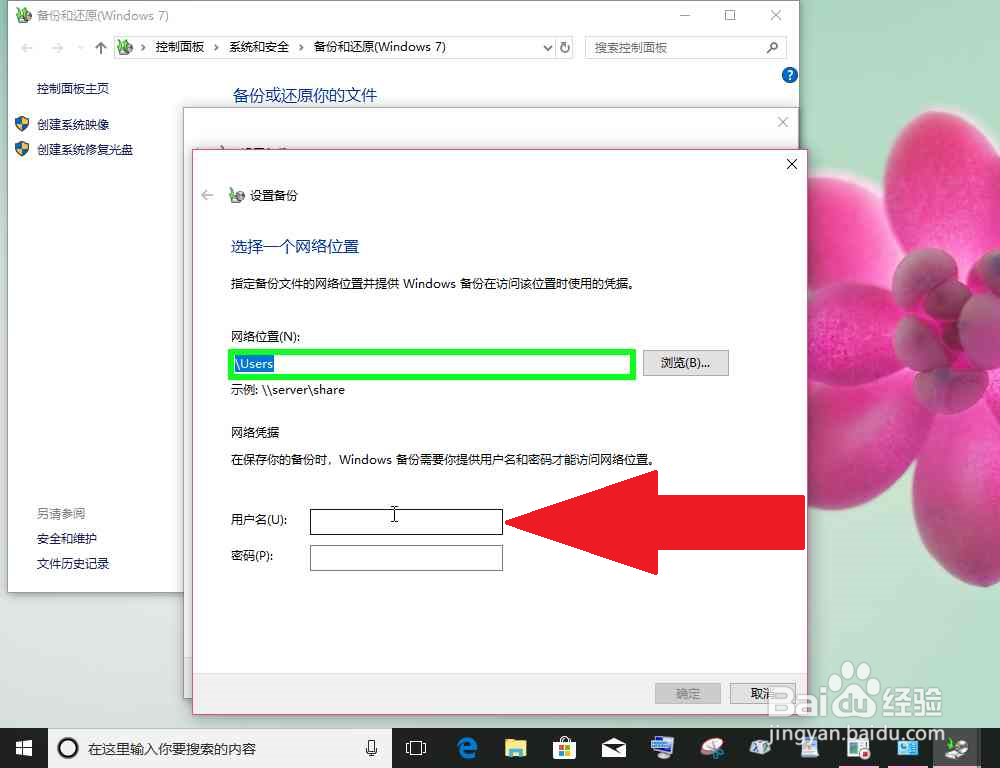Click the magnifier icon in the search box
Screen dimensions: 1000x768
pyautogui.click(x=772, y=47)
